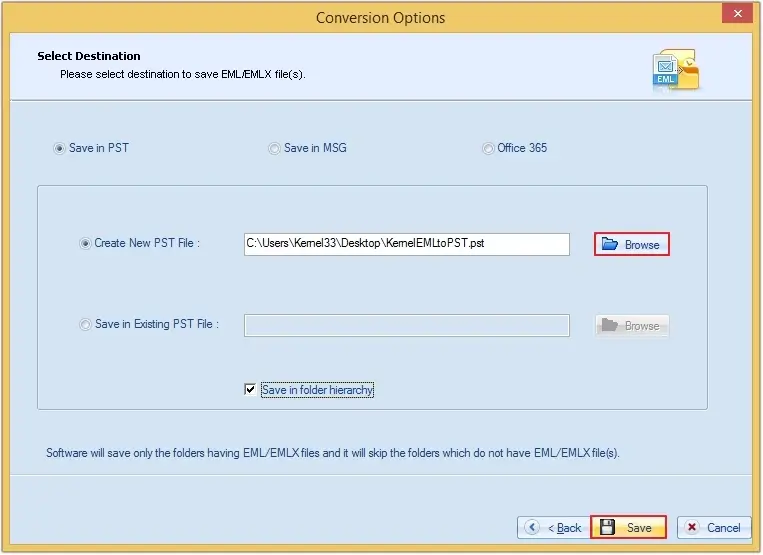Click the Select Destination heading
This screenshot has width=763, height=555.
pyautogui.click(x=89, y=56)
